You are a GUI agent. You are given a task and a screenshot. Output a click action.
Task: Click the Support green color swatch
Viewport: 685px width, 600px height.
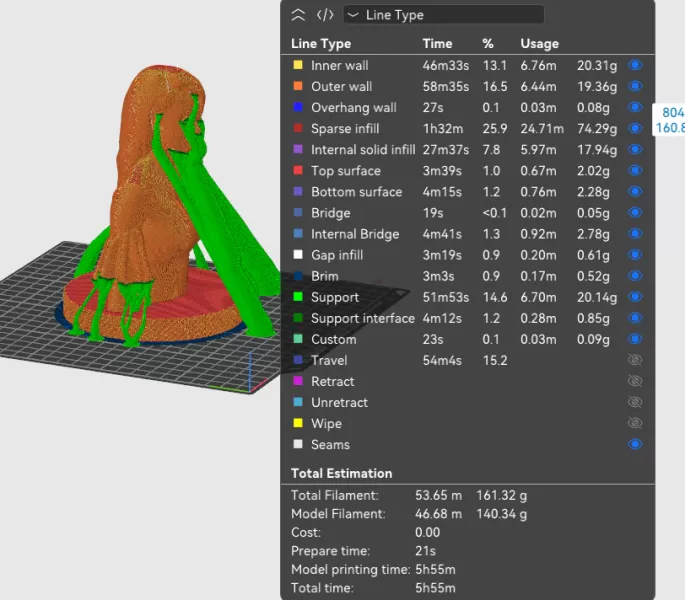pyautogui.click(x=297, y=297)
